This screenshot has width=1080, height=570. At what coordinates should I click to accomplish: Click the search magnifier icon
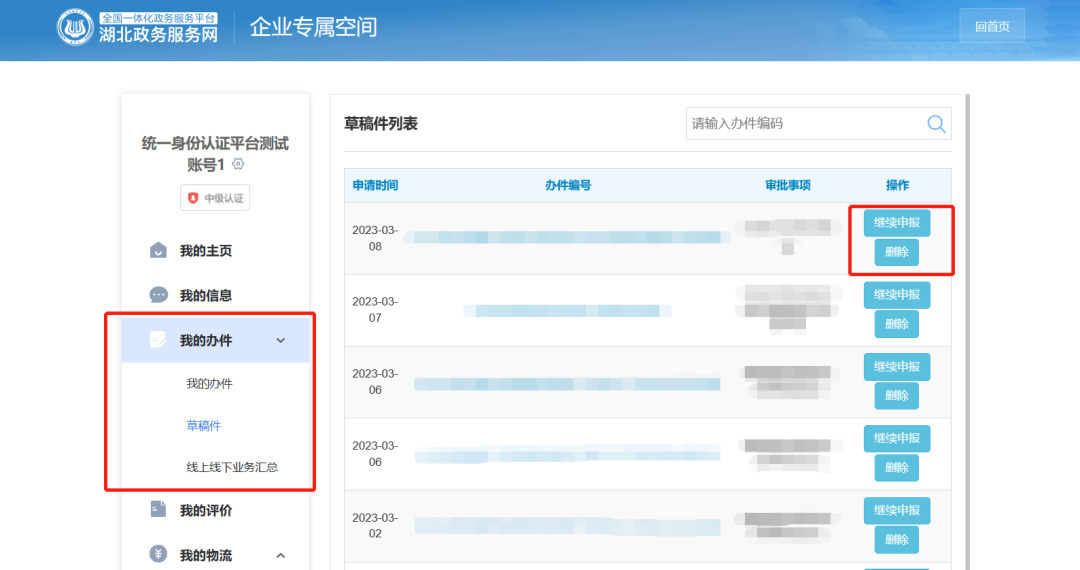point(936,123)
